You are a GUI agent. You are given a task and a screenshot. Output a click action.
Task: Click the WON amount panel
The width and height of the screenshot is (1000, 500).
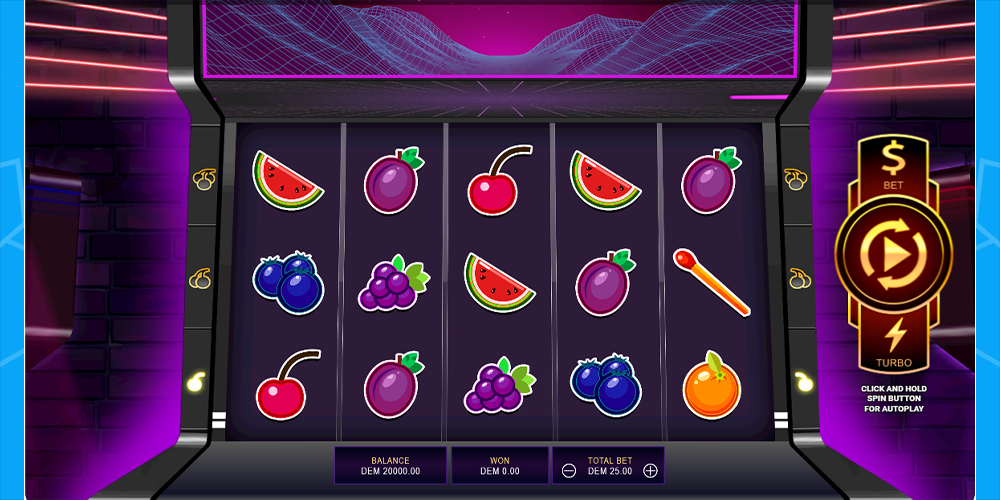pyautogui.click(x=500, y=465)
